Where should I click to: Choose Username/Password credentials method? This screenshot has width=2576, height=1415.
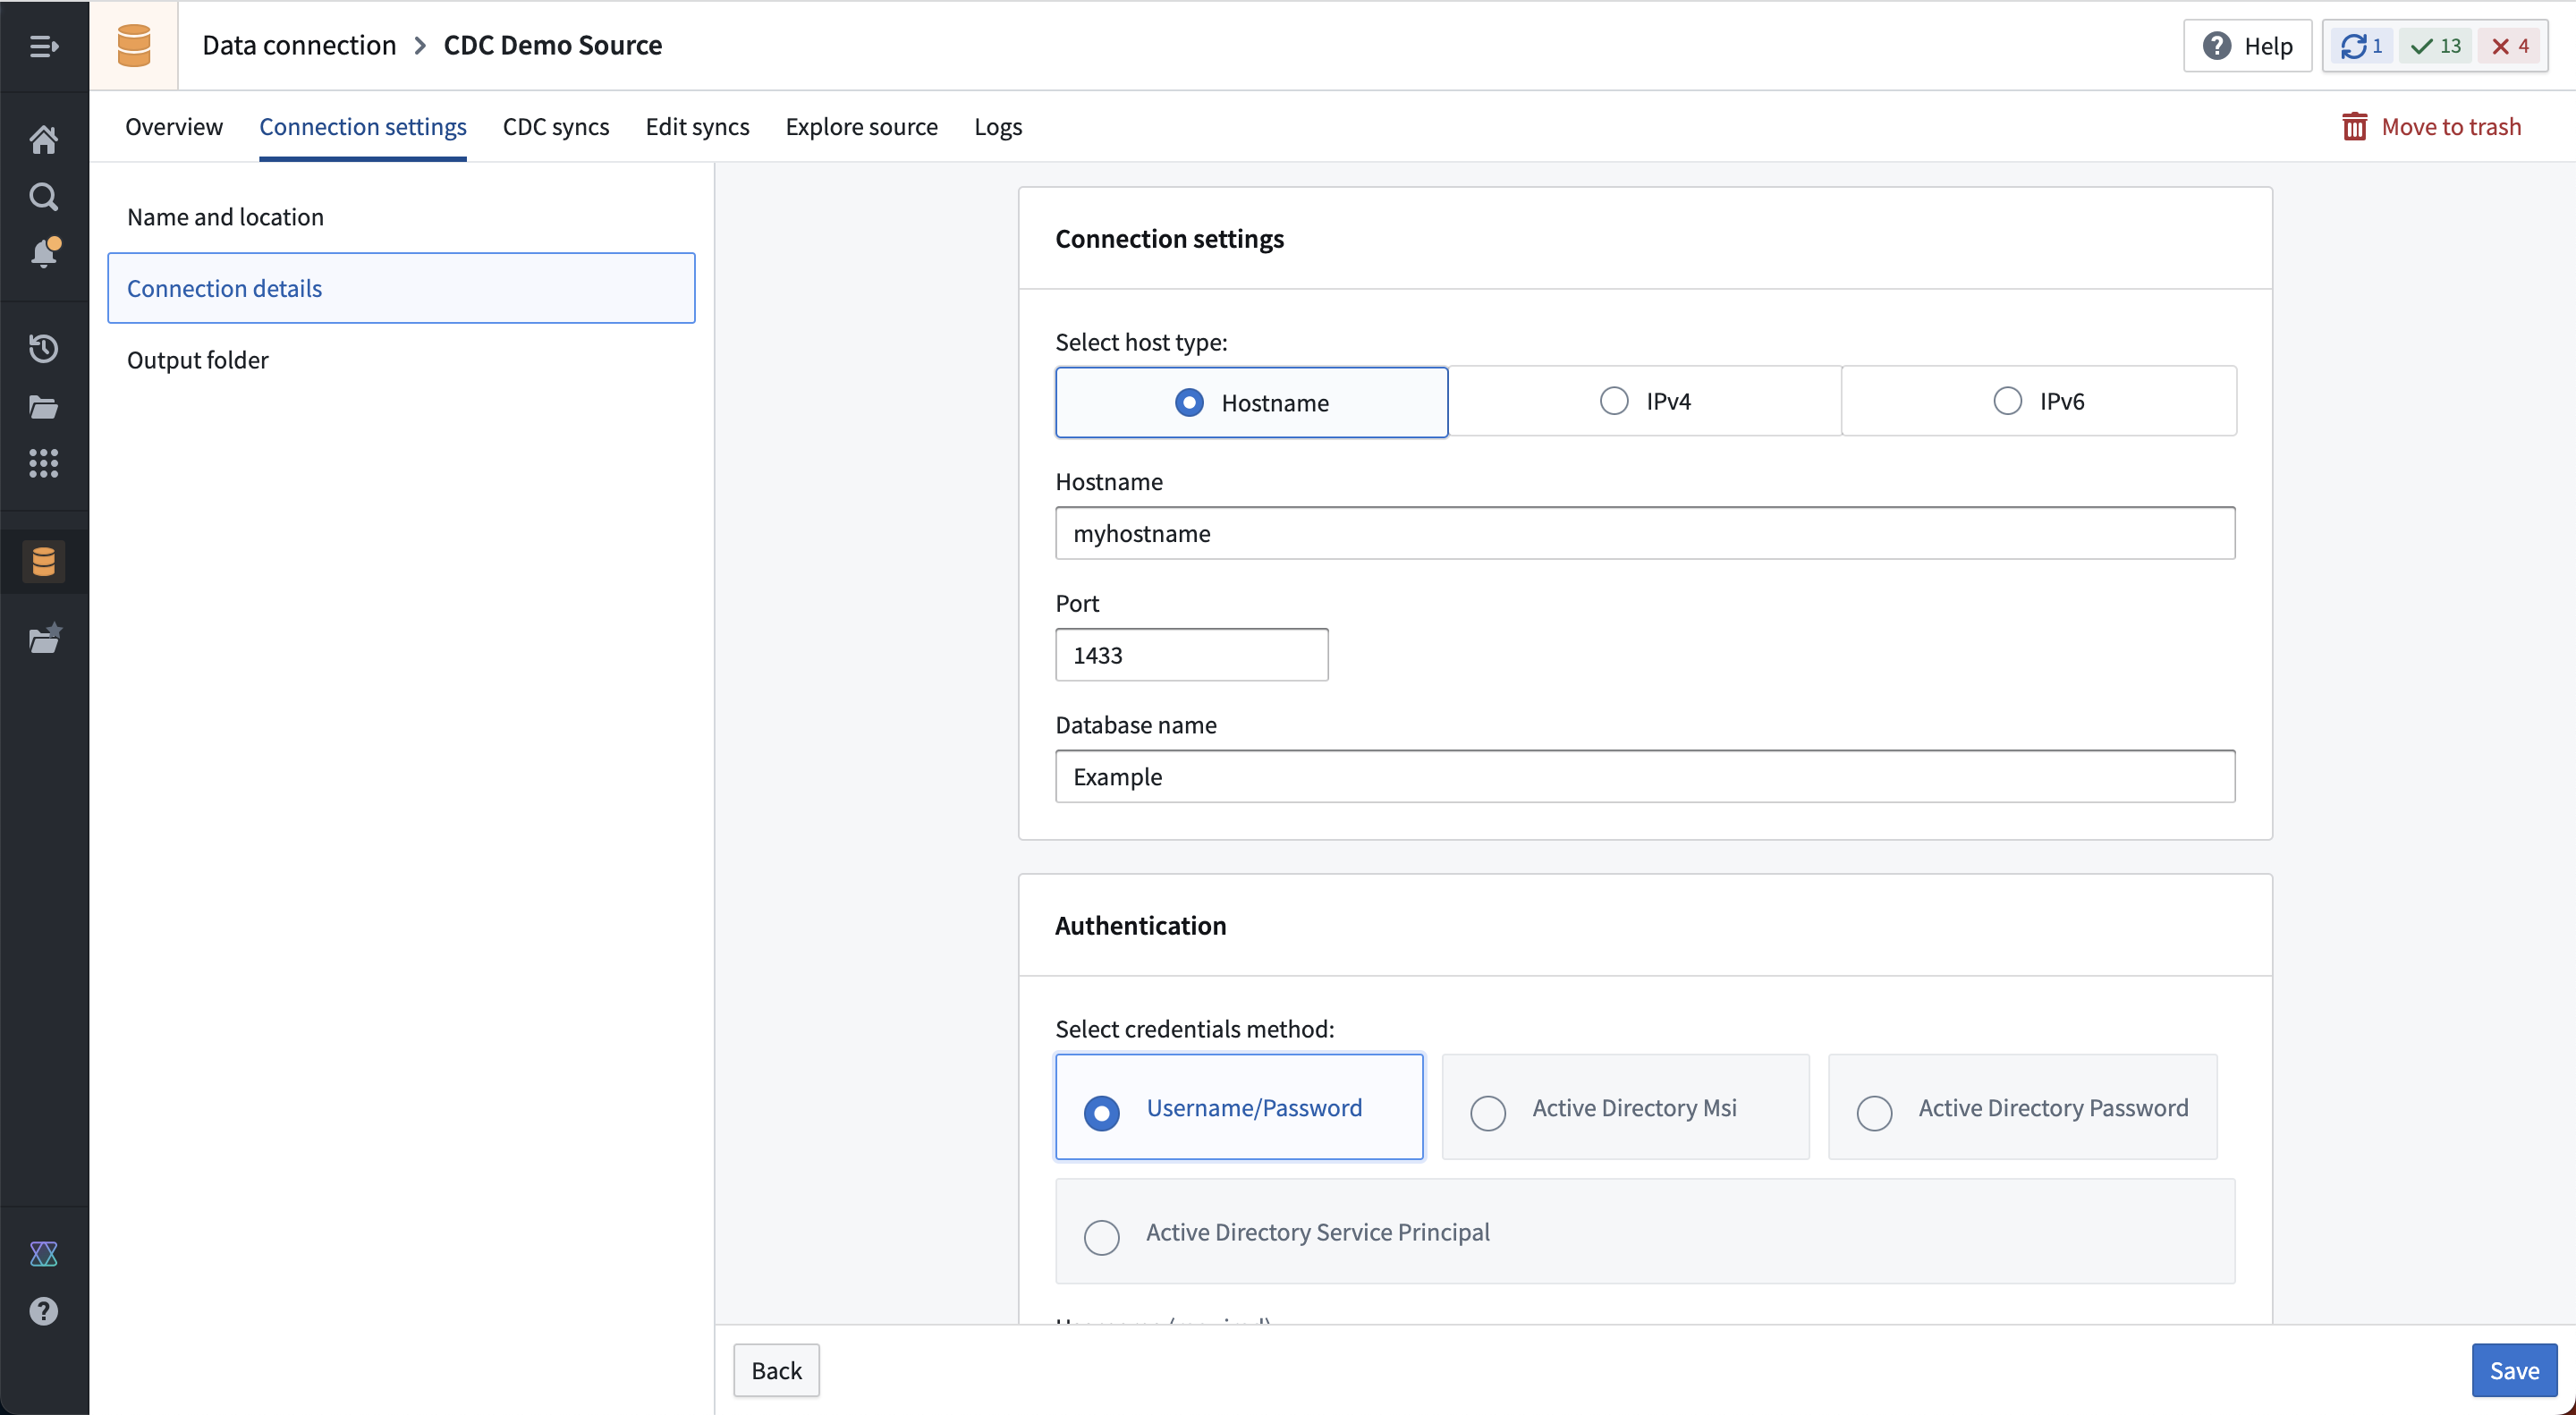(1239, 1107)
